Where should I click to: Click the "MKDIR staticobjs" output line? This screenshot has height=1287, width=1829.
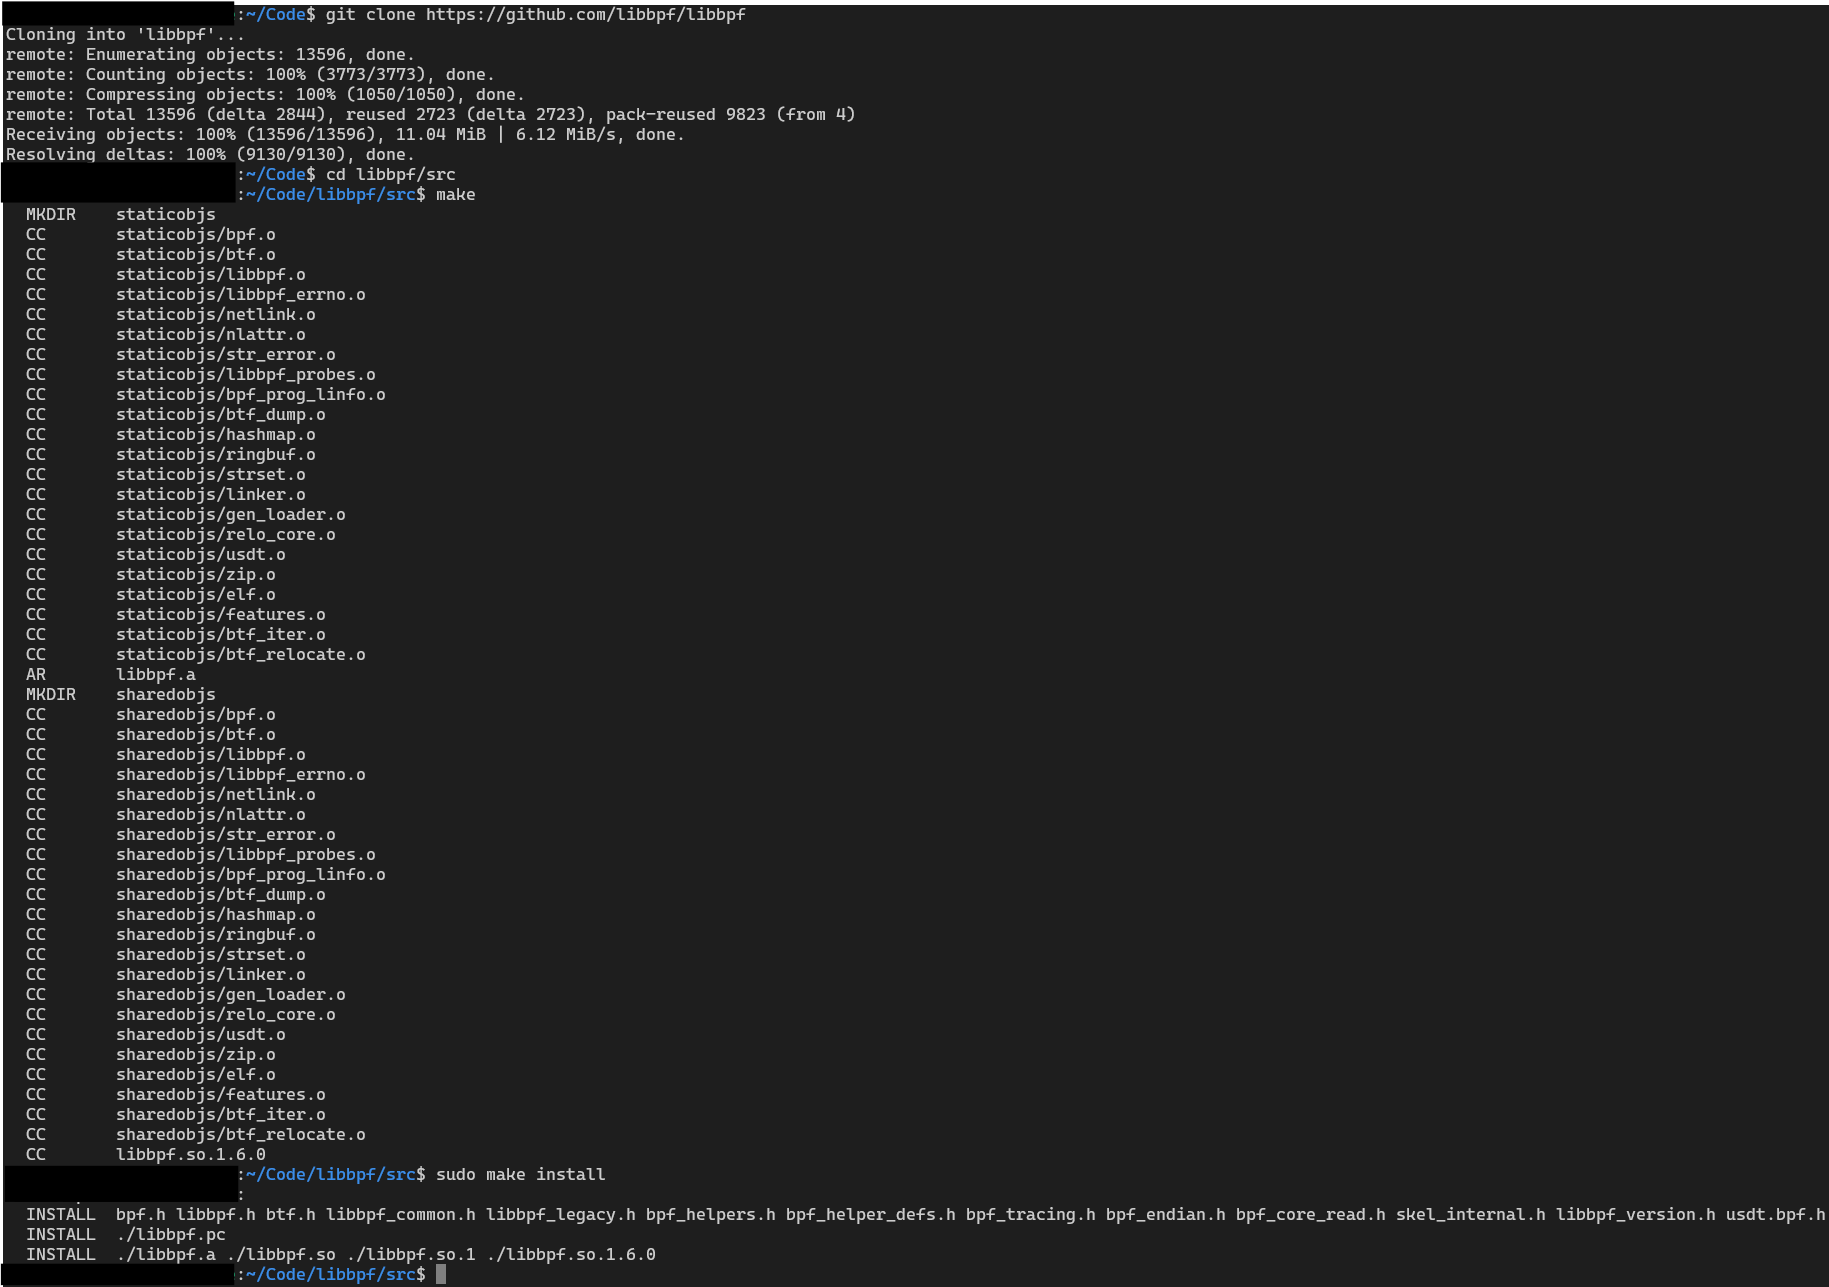(120, 215)
